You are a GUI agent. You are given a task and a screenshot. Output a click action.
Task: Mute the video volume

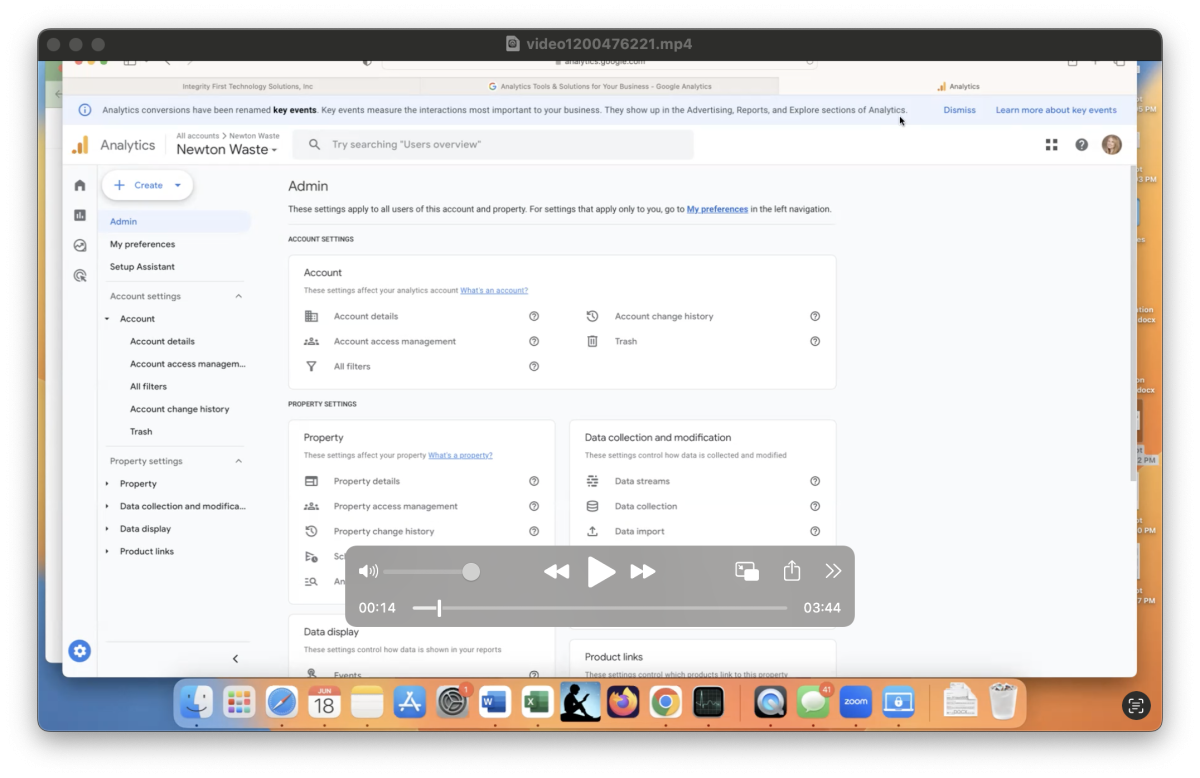pyautogui.click(x=368, y=571)
